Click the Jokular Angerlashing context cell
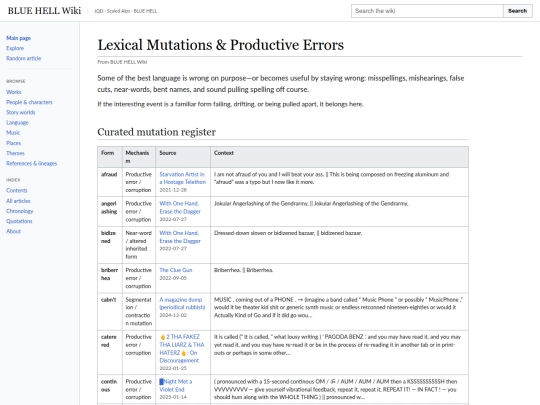The image size is (540, 405). click(339, 211)
